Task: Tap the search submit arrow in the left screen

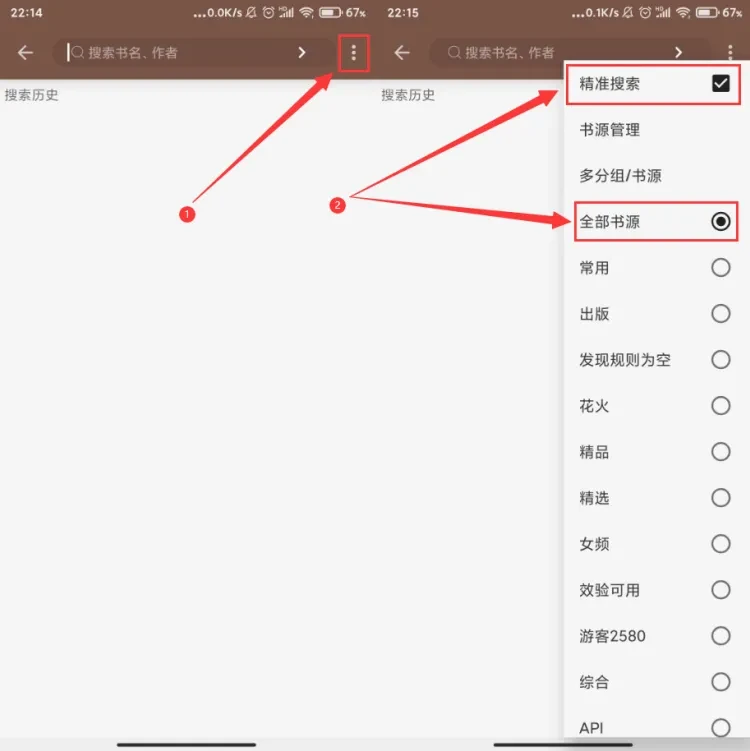Action: click(302, 53)
